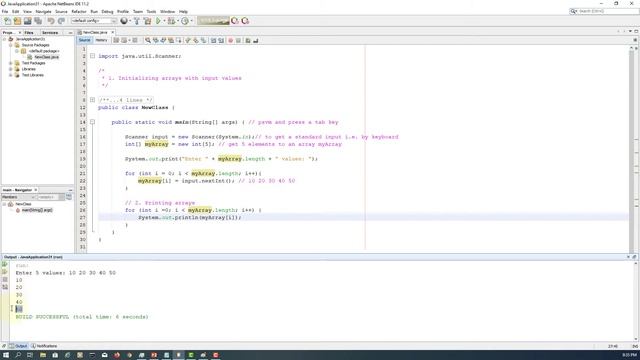Screen dimensions: 640x360
Task: Click the taskbar Search icon
Action: 18,355
